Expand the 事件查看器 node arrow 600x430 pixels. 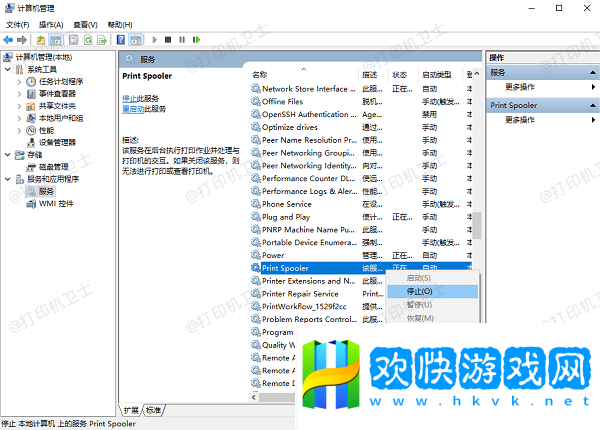point(19,94)
